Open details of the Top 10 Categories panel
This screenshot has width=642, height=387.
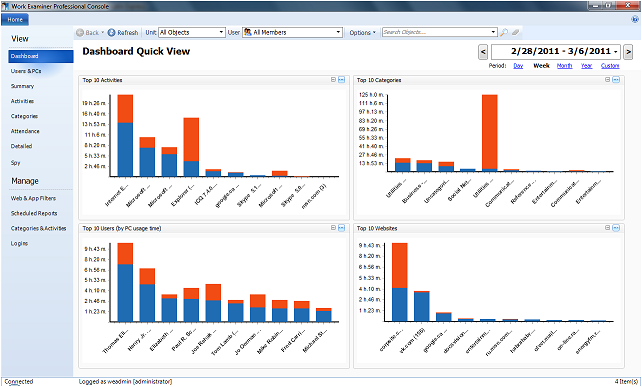point(616,80)
